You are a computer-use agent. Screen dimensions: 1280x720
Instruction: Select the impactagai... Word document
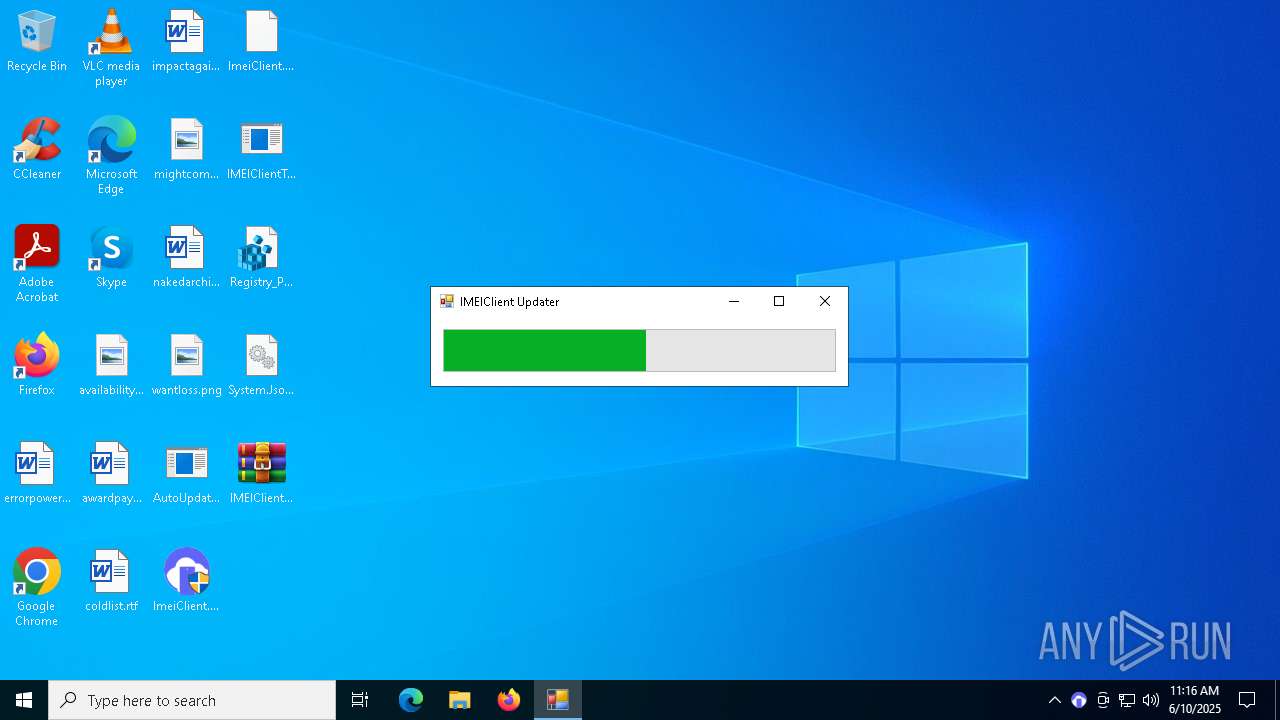coord(186,42)
